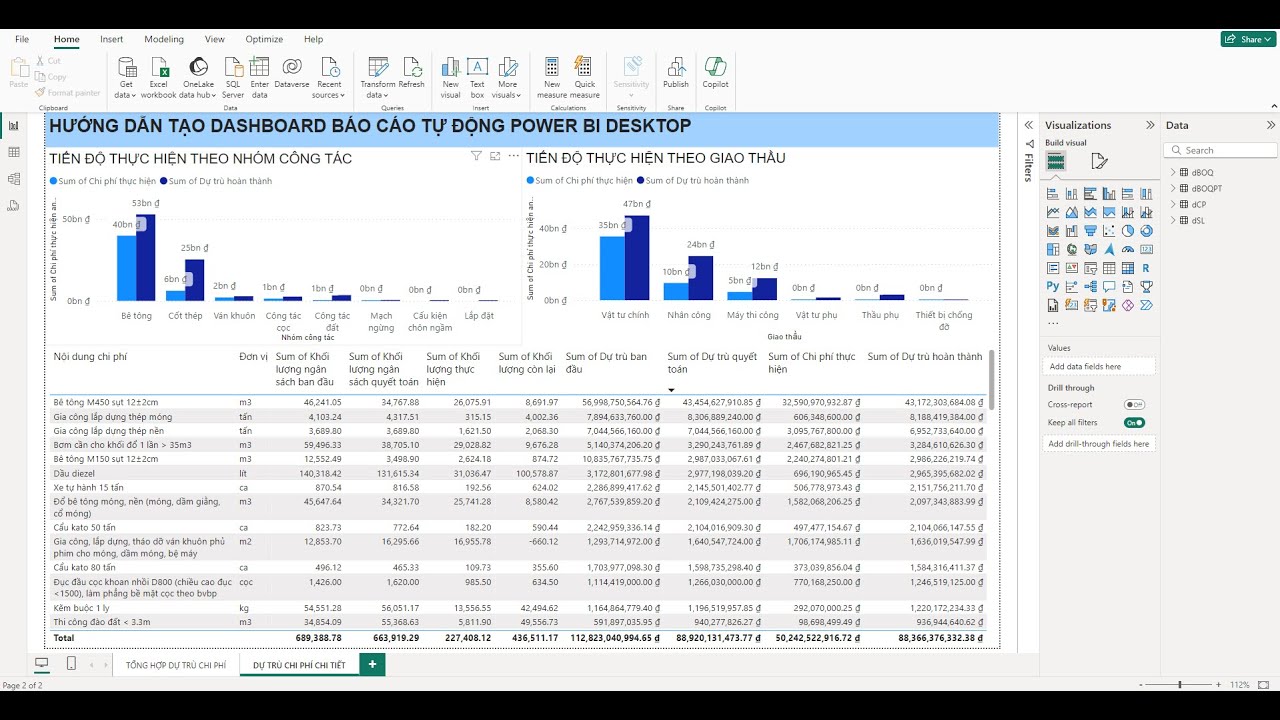The image size is (1280, 720).
Task: Select the funnel chart visual type
Action: [1091, 231]
